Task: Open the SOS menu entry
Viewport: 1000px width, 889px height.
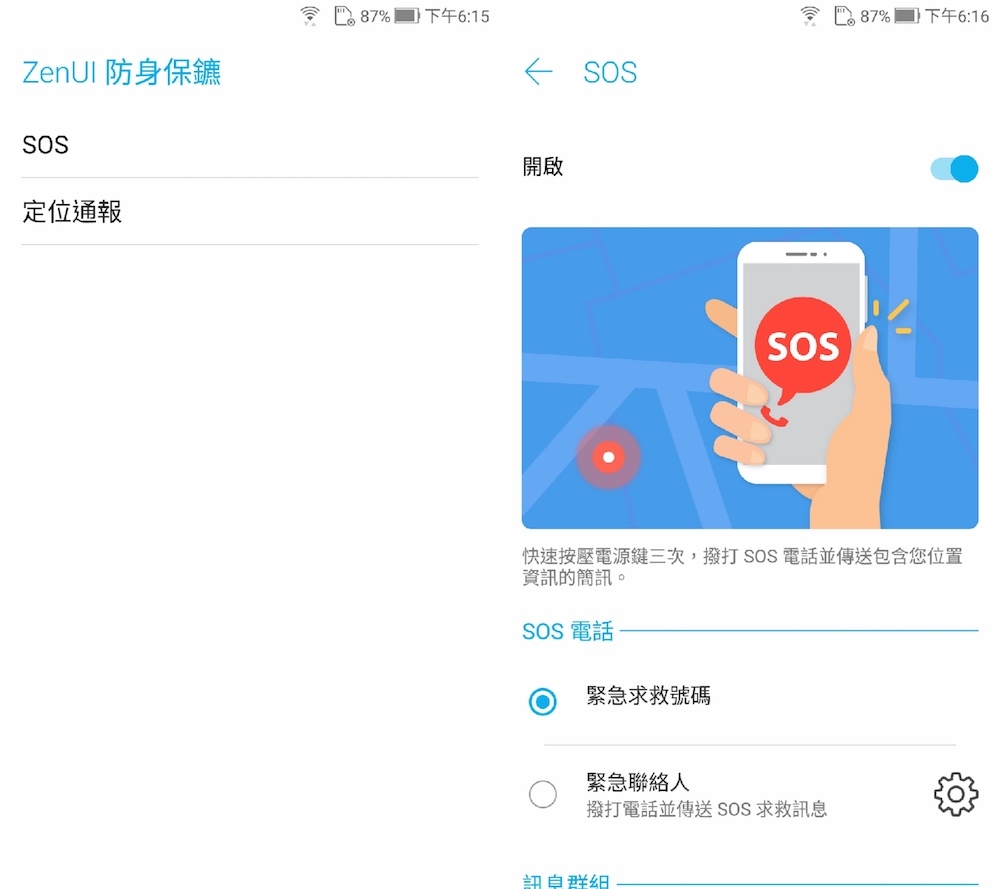Action: click(x=250, y=145)
